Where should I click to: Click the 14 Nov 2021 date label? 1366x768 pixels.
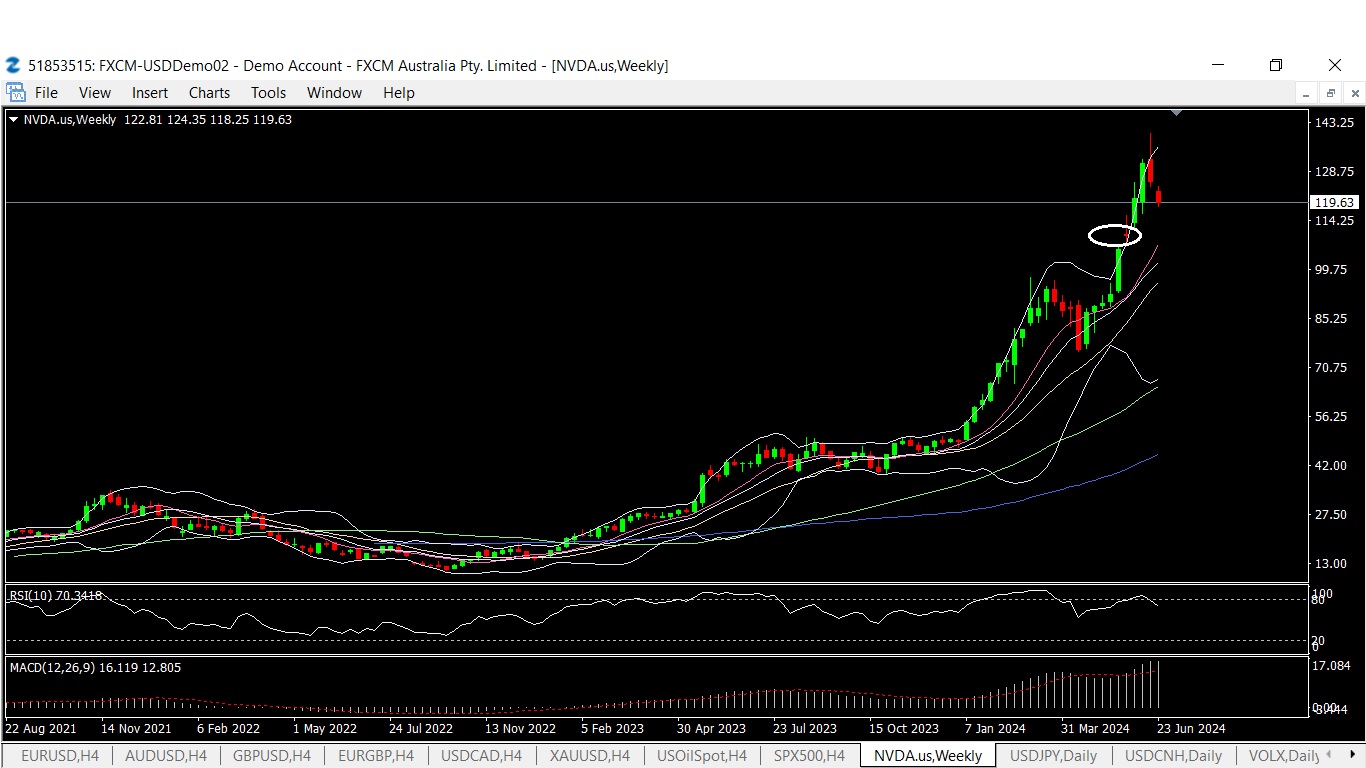click(x=136, y=728)
